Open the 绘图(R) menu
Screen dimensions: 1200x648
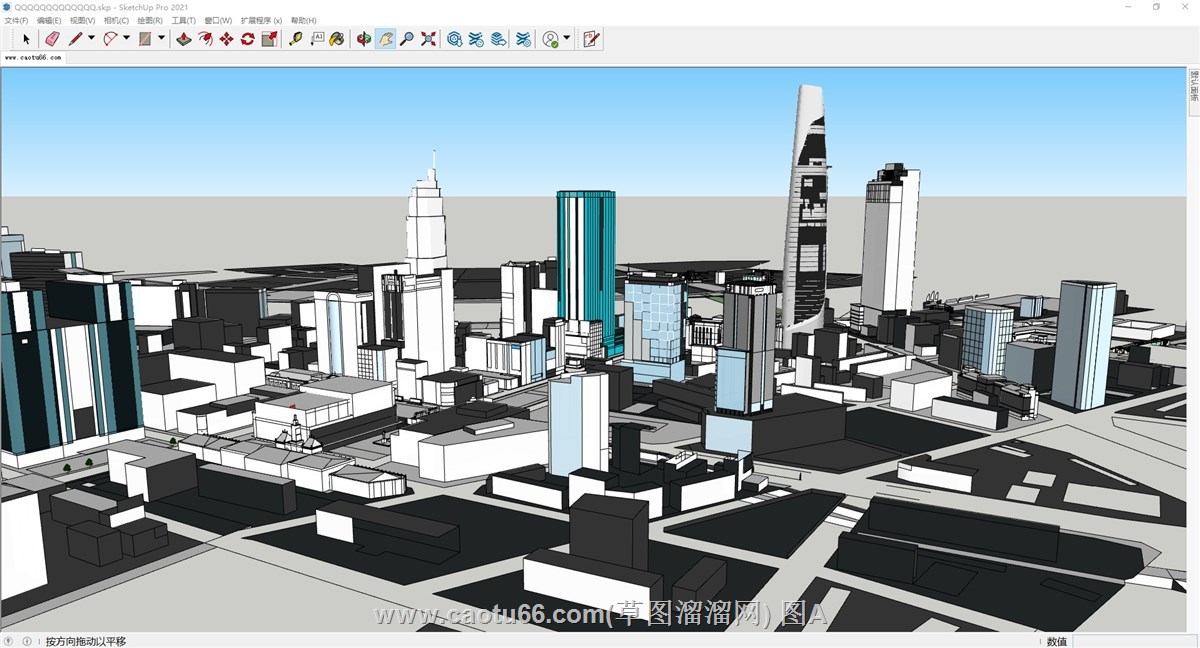(150, 20)
